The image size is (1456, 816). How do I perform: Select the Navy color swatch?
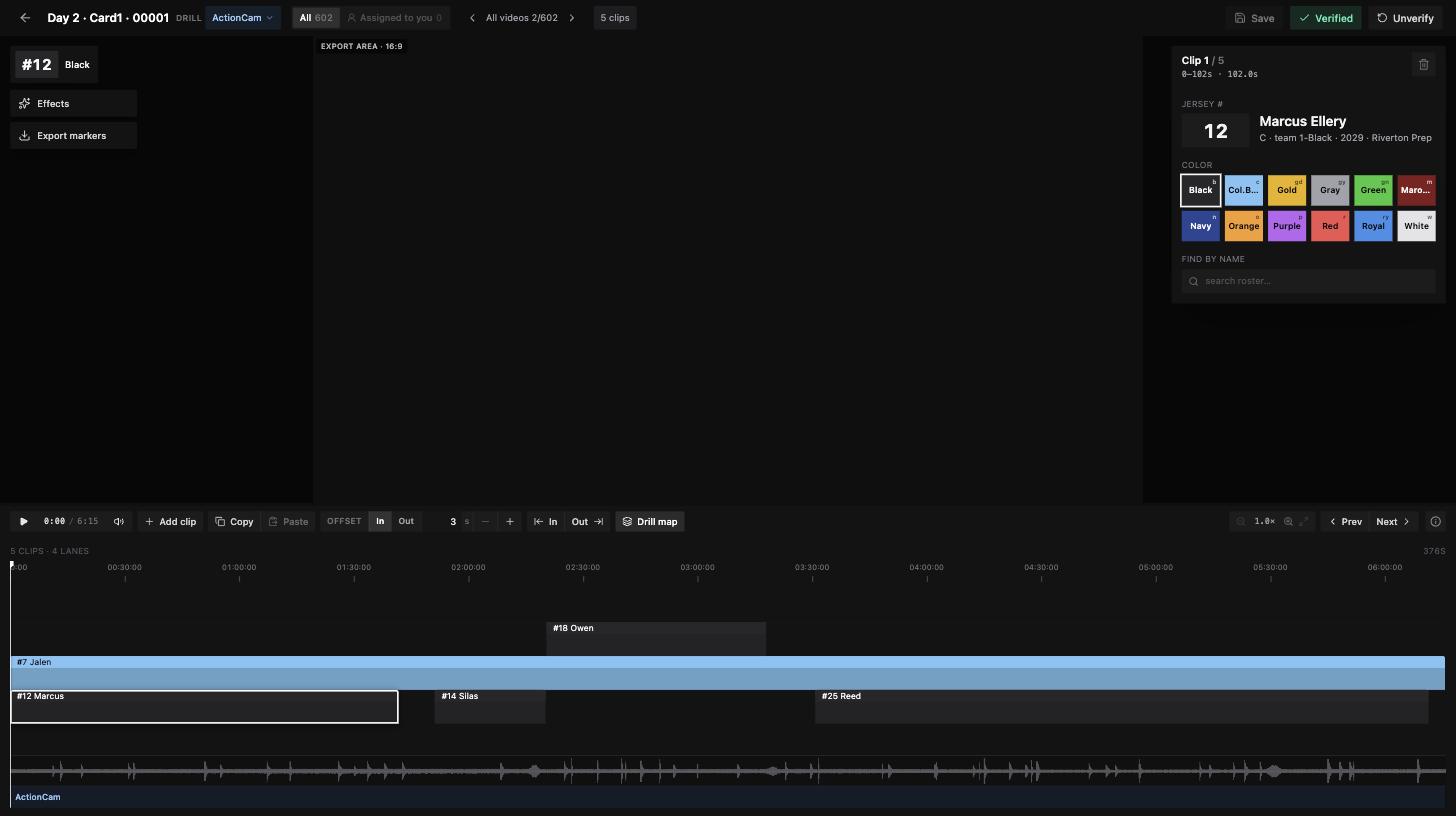point(1200,226)
